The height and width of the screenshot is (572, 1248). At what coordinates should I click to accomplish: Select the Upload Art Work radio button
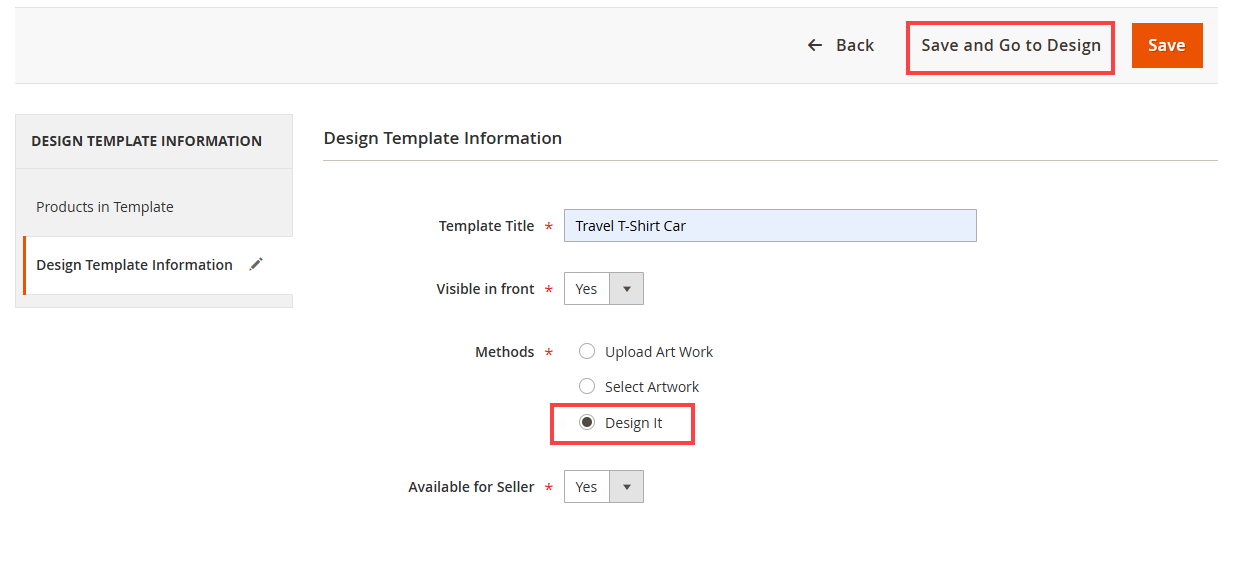[587, 352]
